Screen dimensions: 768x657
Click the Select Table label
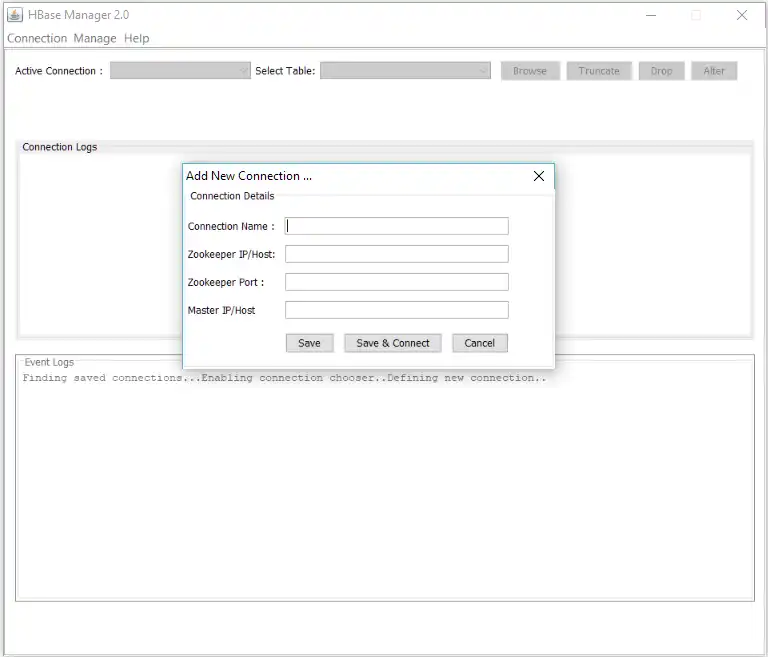click(285, 71)
